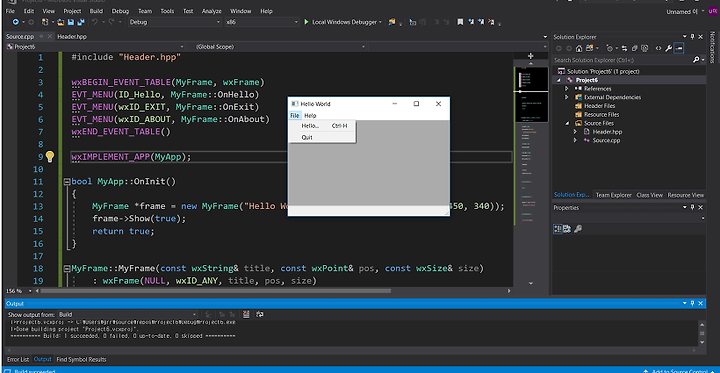Image resolution: width=720 pixels, height=373 pixels.
Task: Open Help menu in Hello World window
Action: pyautogui.click(x=310, y=115)
